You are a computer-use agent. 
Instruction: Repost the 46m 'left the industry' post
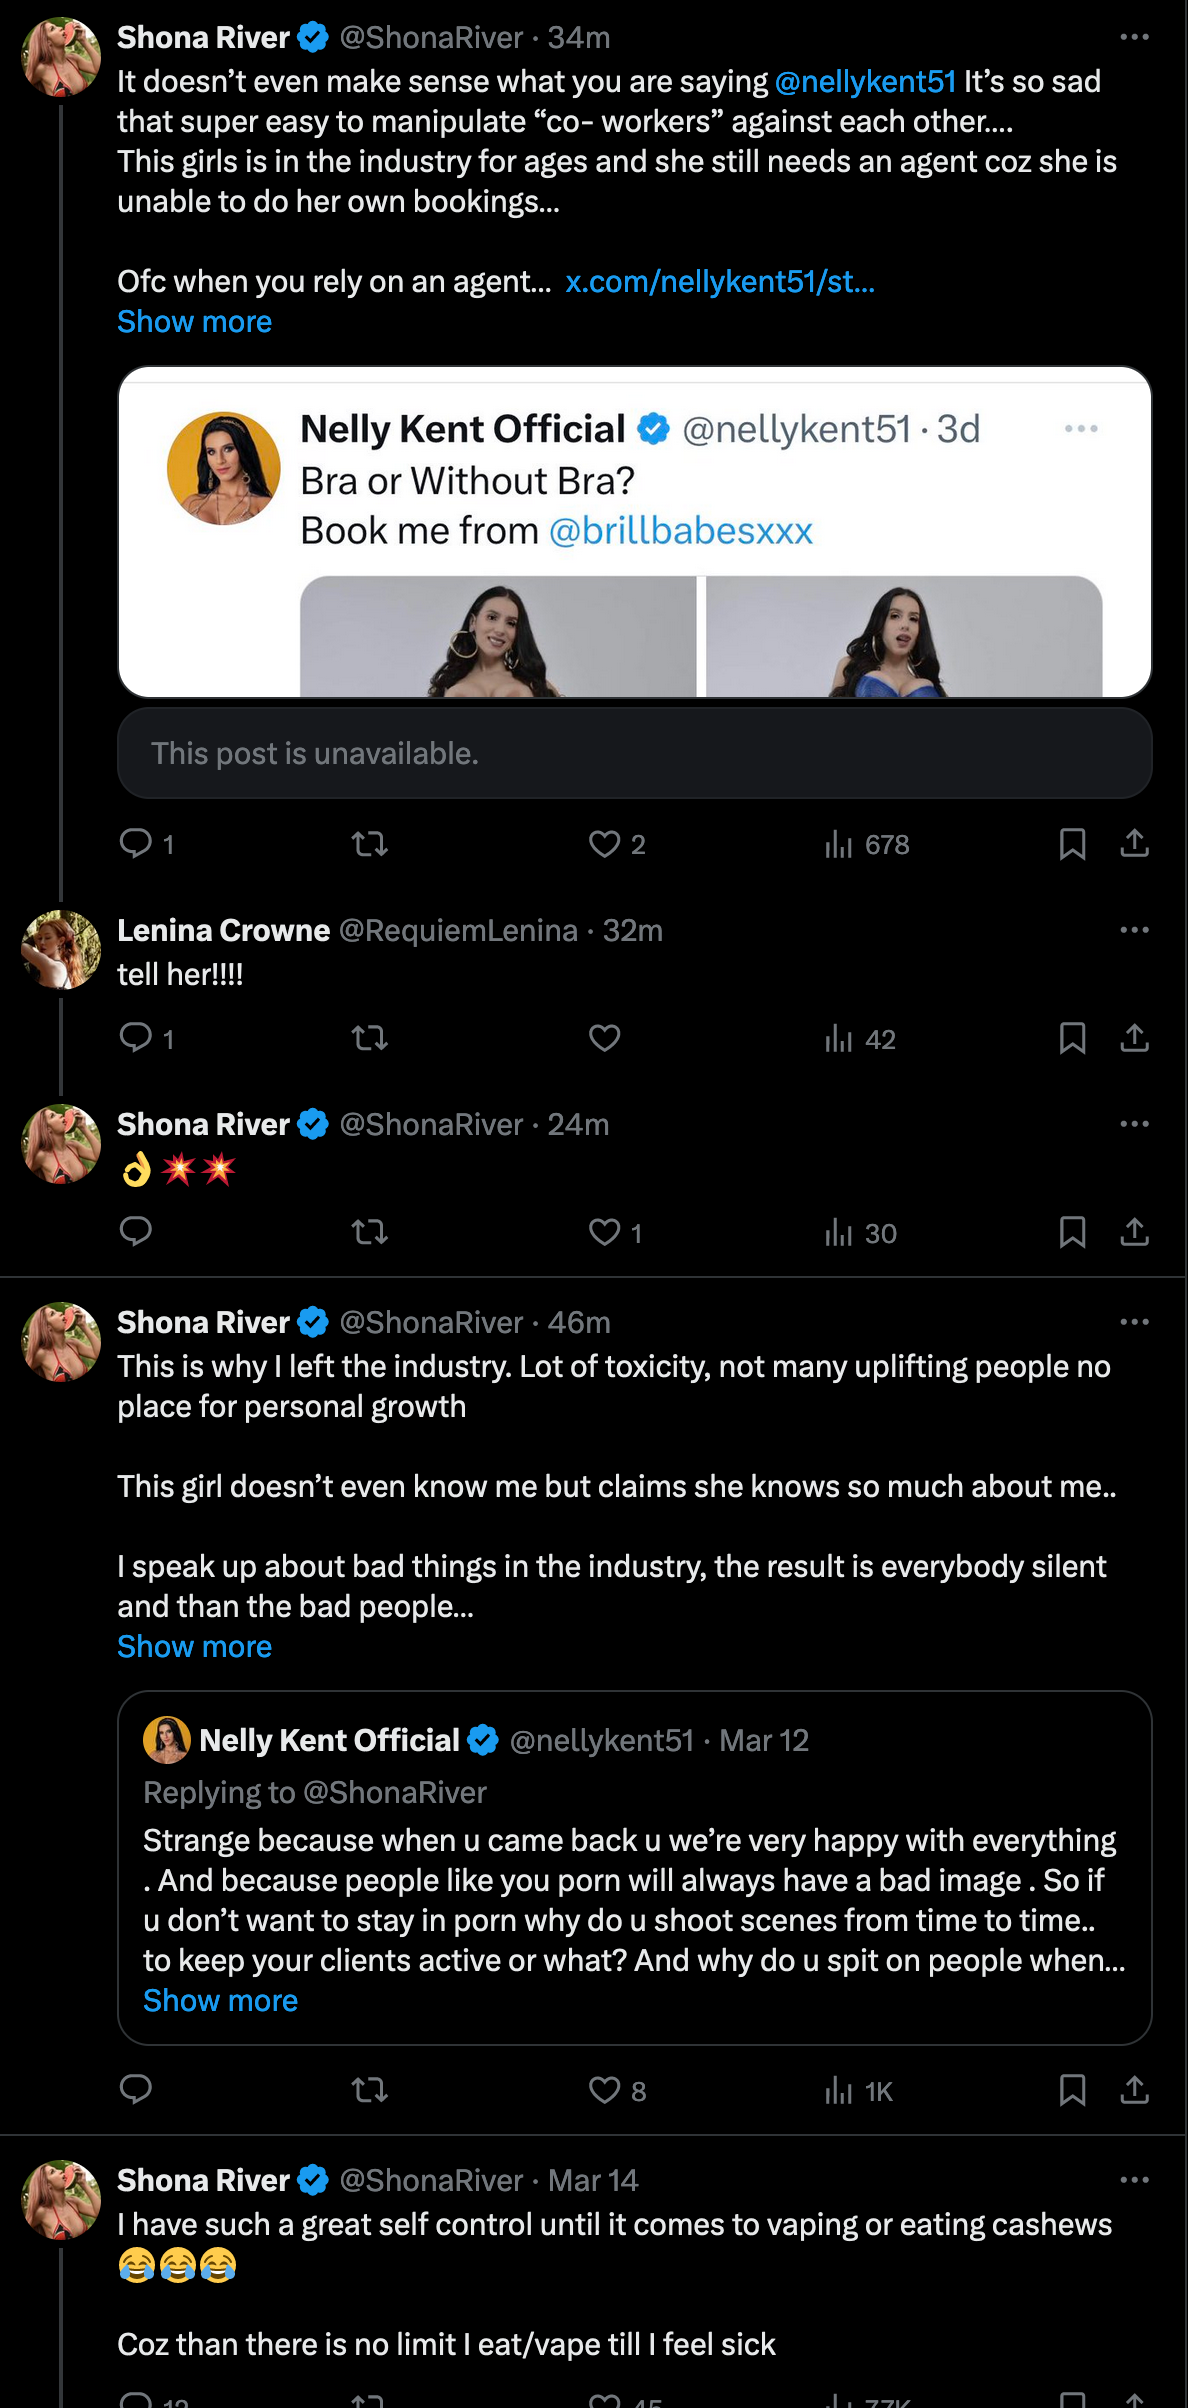(x=370, y=2090)
